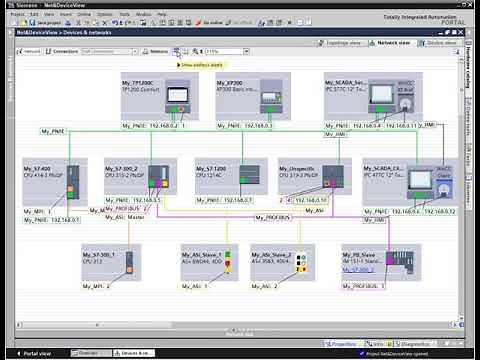This screenshot has height=360, width=480.
Task: Click the Relations button
Action: (x=156, y=51)
